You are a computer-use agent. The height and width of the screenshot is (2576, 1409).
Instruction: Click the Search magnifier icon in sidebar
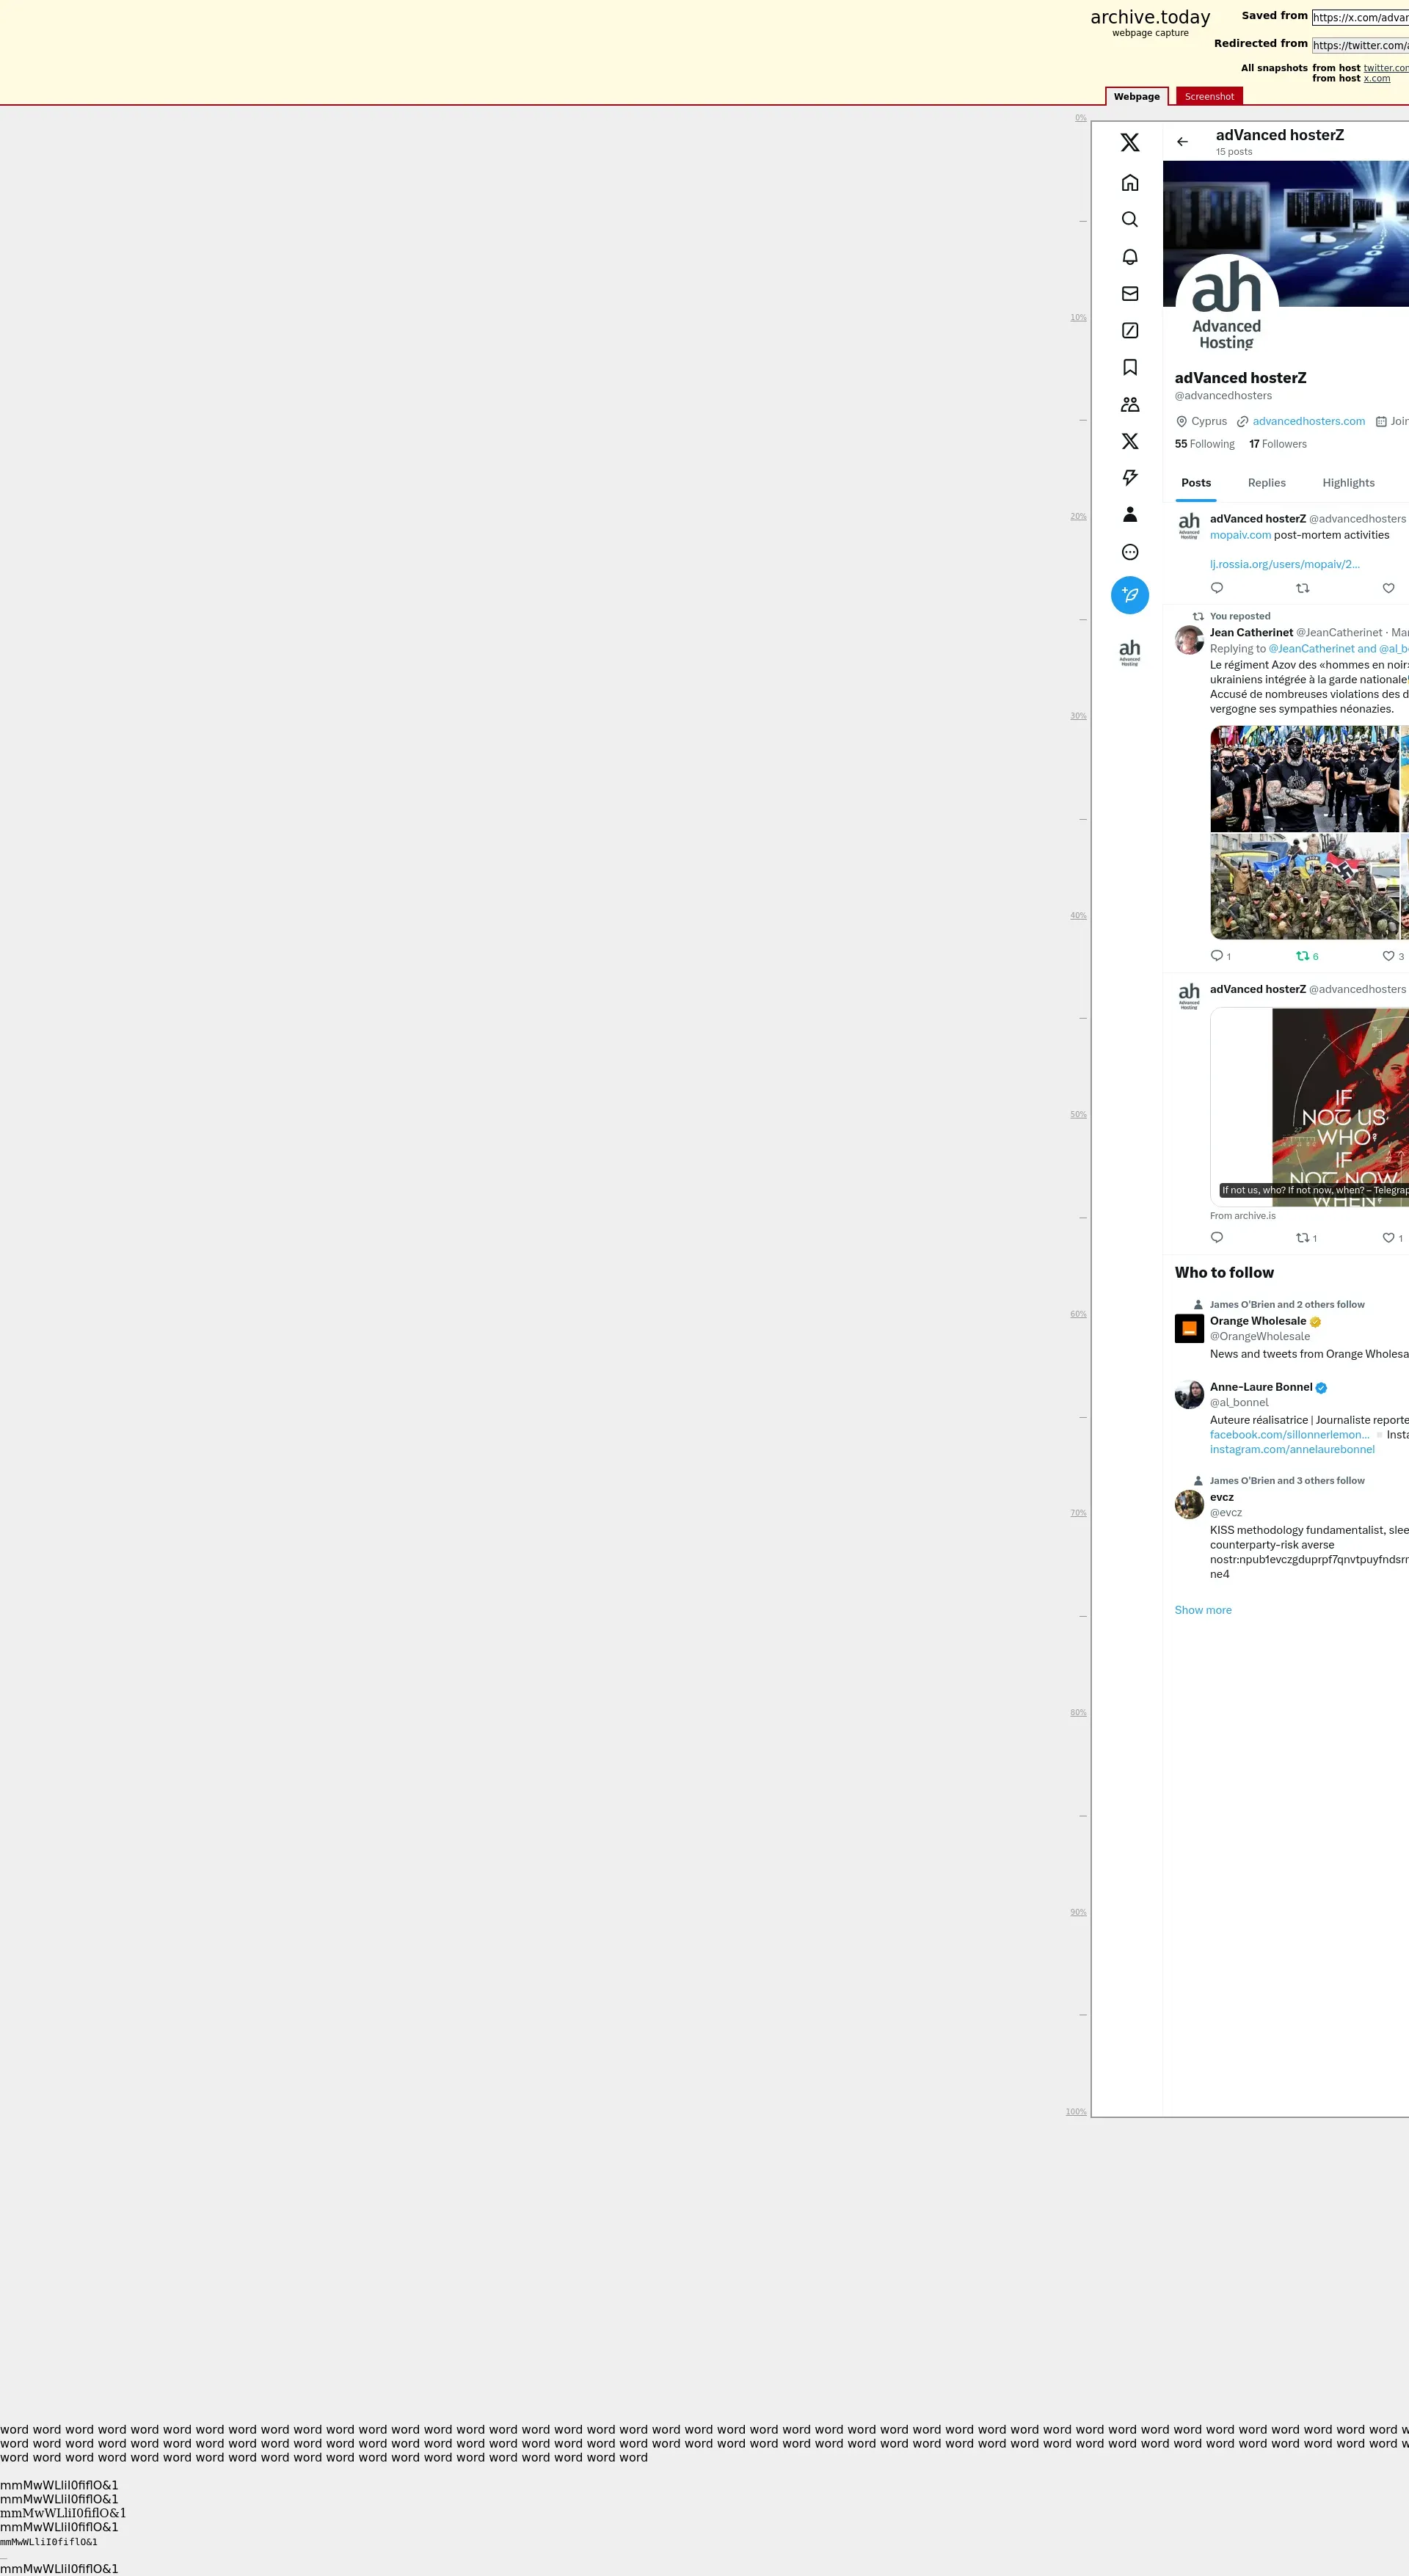[1129, 220]
